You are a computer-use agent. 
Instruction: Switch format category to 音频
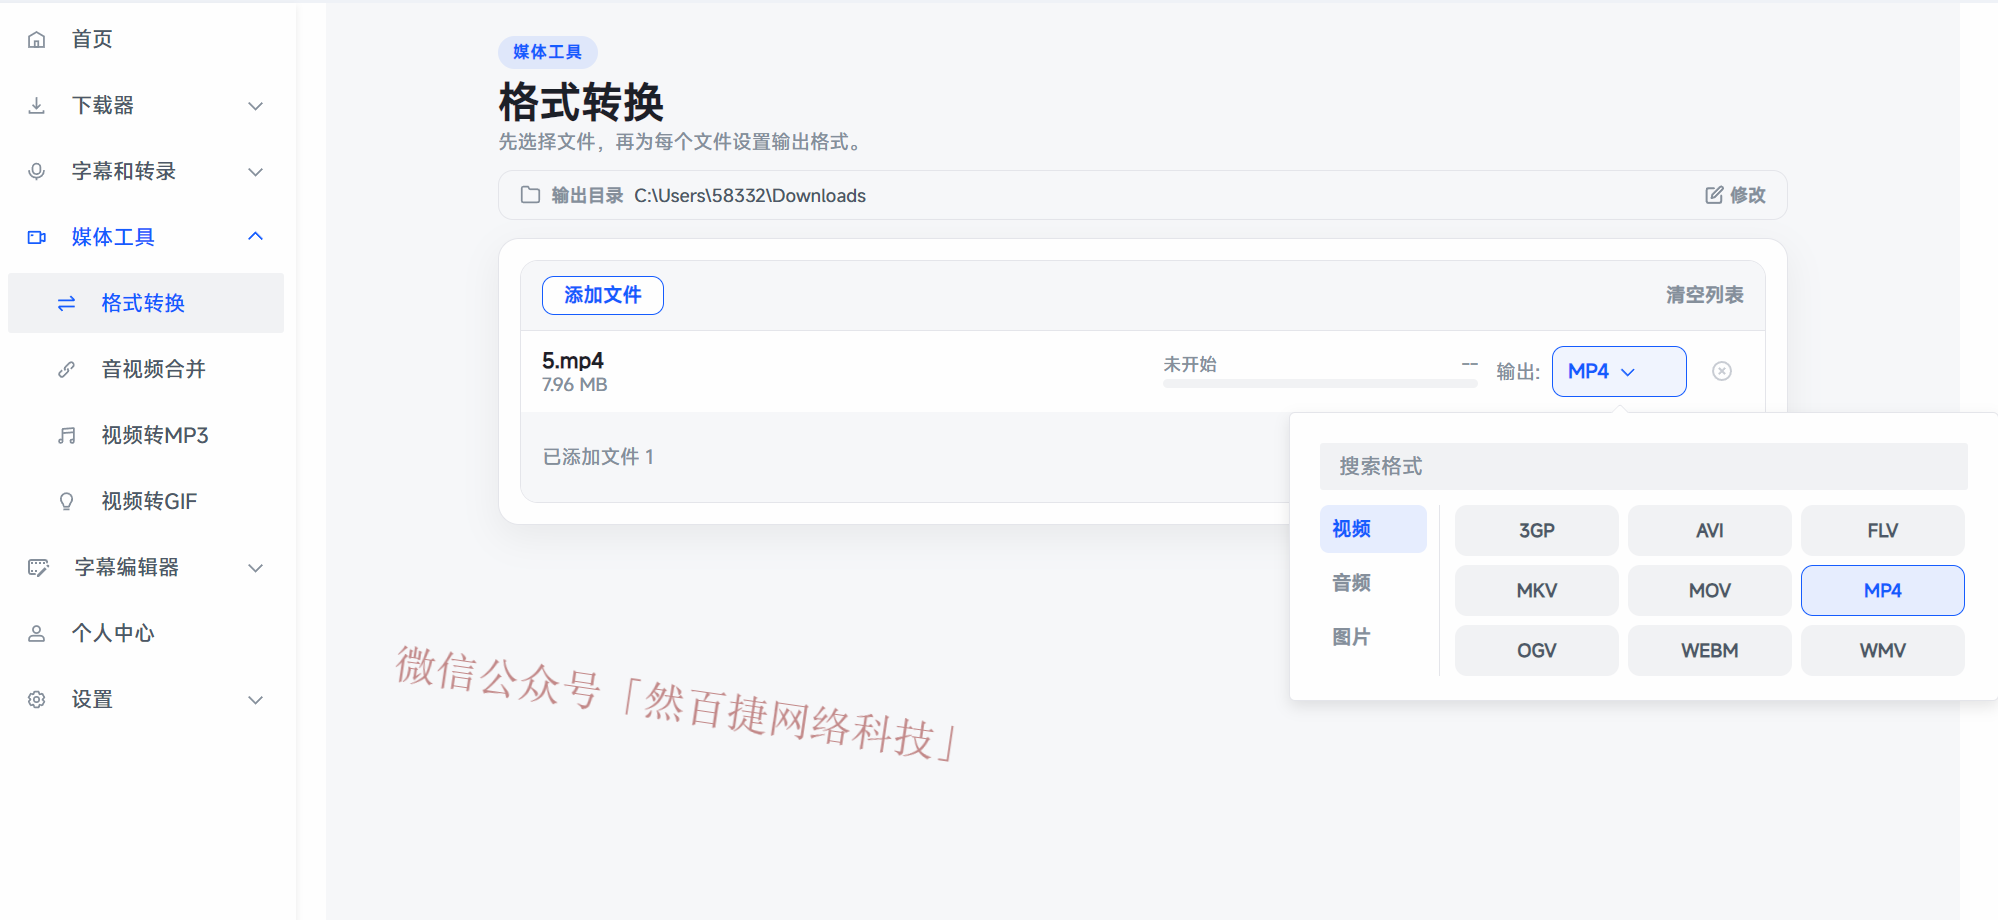[x=1351, y=583]
